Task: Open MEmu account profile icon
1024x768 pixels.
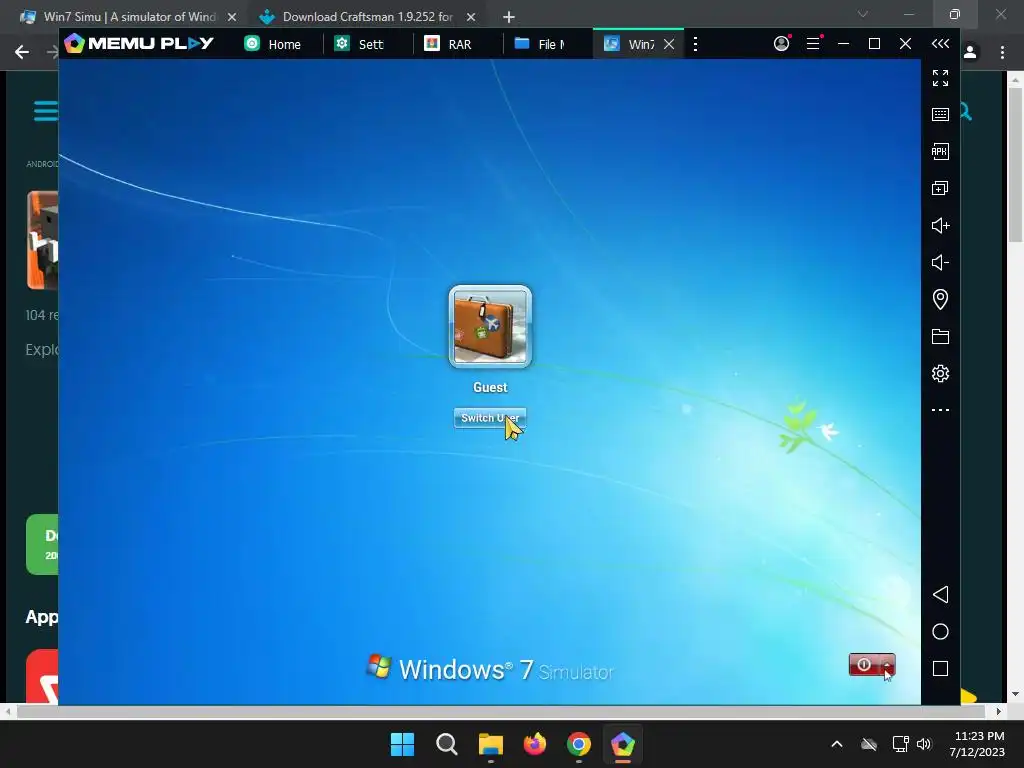Action: tap(781, 44)
